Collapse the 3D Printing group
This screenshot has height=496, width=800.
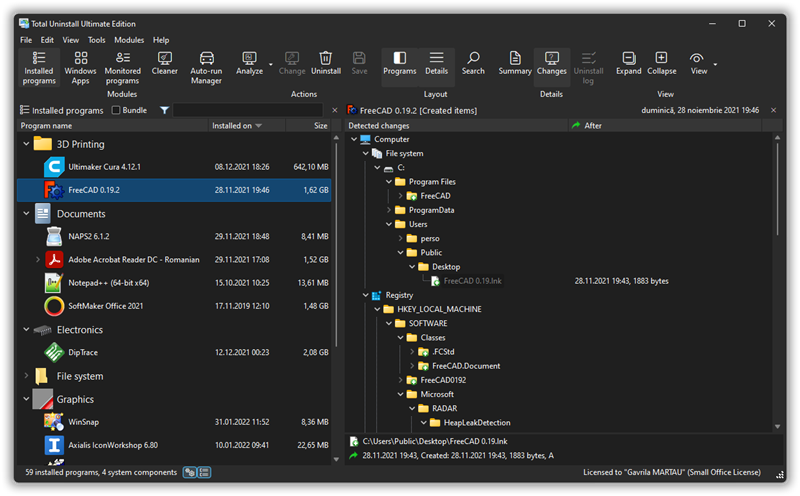26,144
